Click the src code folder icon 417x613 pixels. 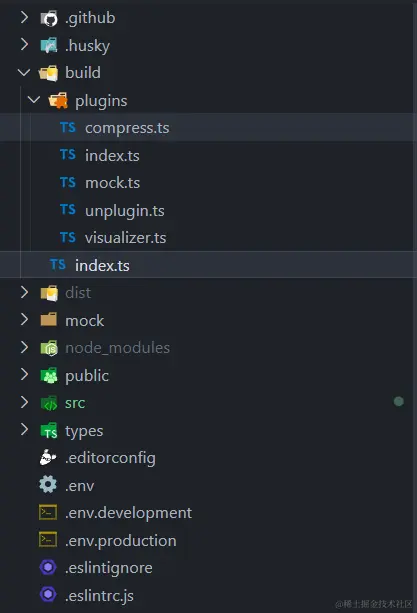(49, 403)
